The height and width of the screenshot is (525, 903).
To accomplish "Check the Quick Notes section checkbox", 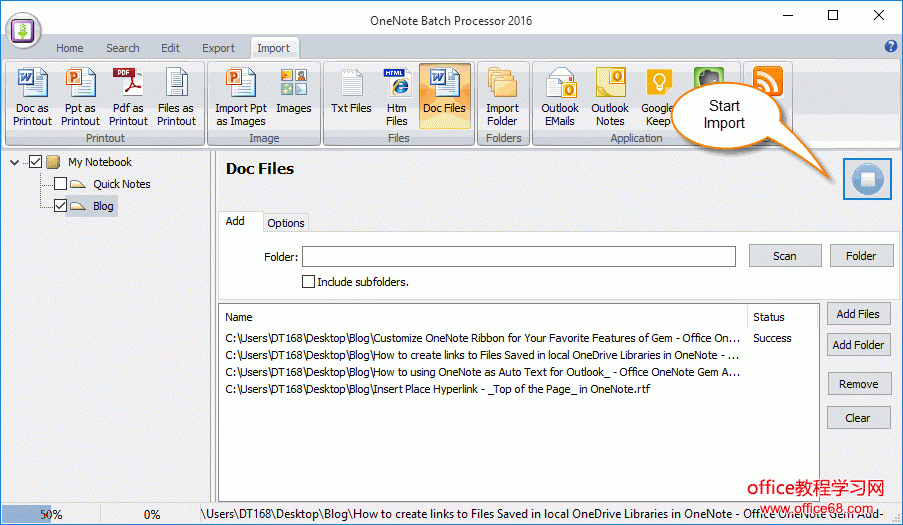I will tap(60, 184).
